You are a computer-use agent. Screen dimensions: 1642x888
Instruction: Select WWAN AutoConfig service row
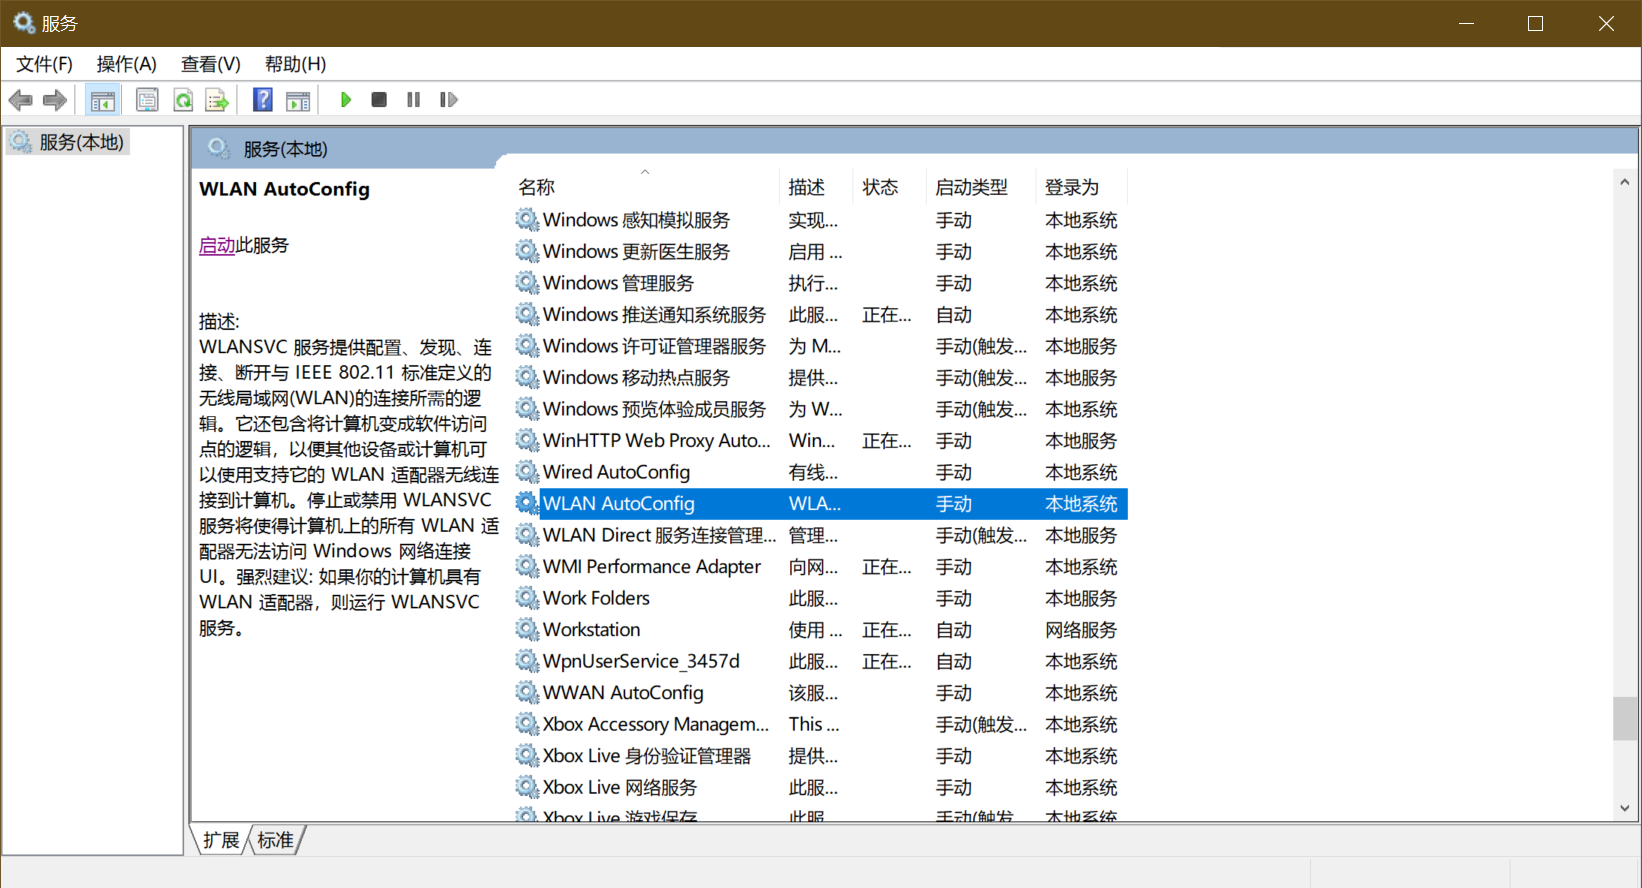pos(820,693)
